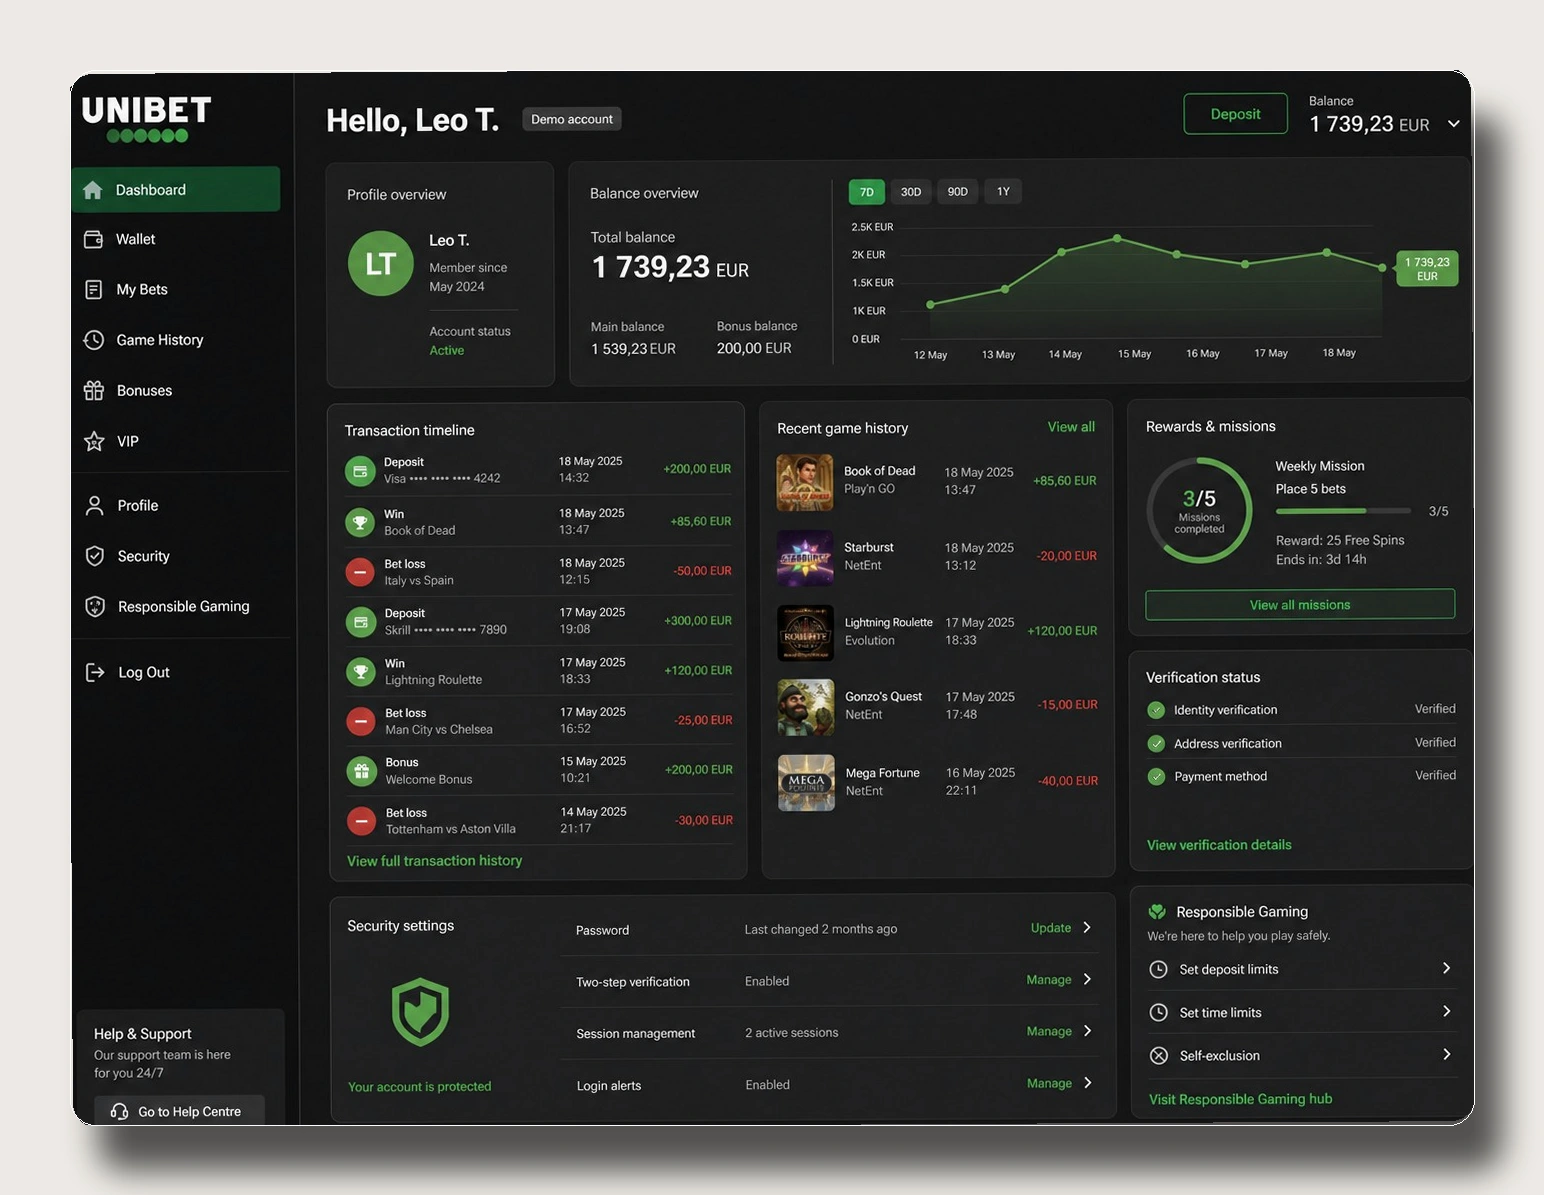Click the Set deposit limits clock icon
1544x1195 pixels.
[x=1159, y=969]
